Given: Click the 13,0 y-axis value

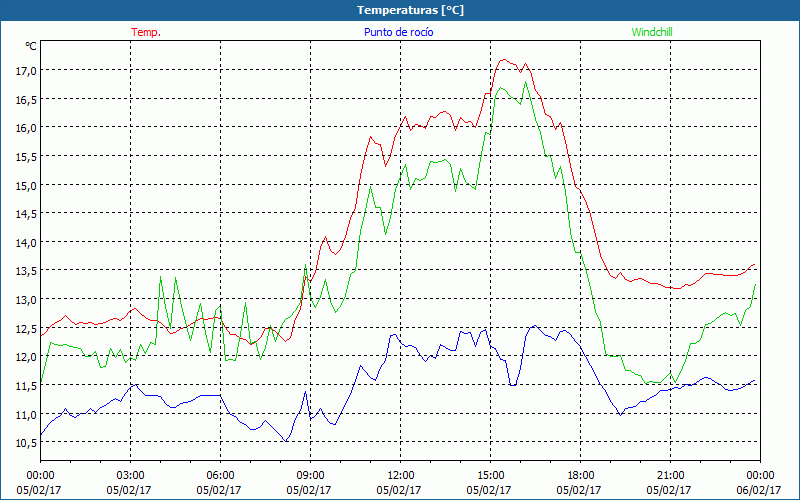Looking at the screenshot, I should tap(26, 299).
